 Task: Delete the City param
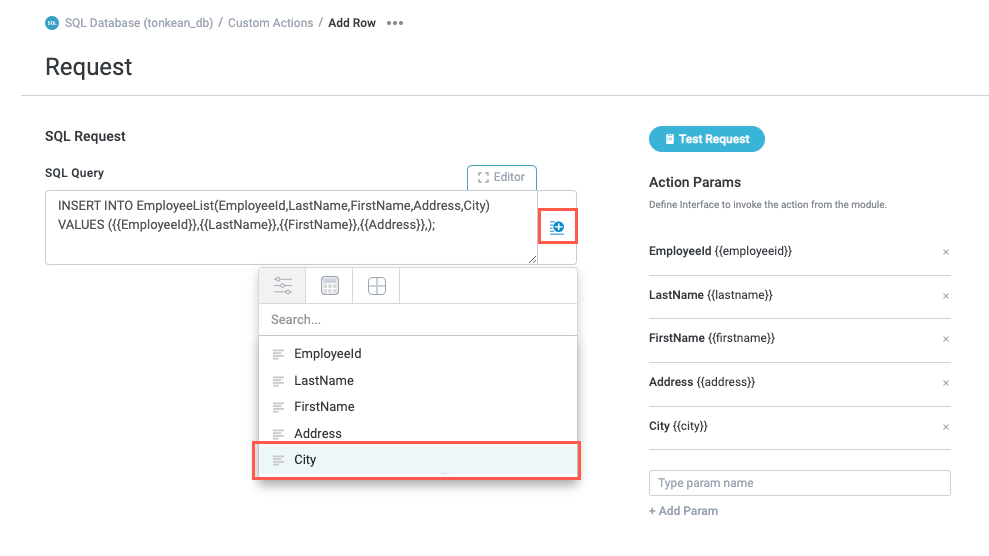coord(945,427)
